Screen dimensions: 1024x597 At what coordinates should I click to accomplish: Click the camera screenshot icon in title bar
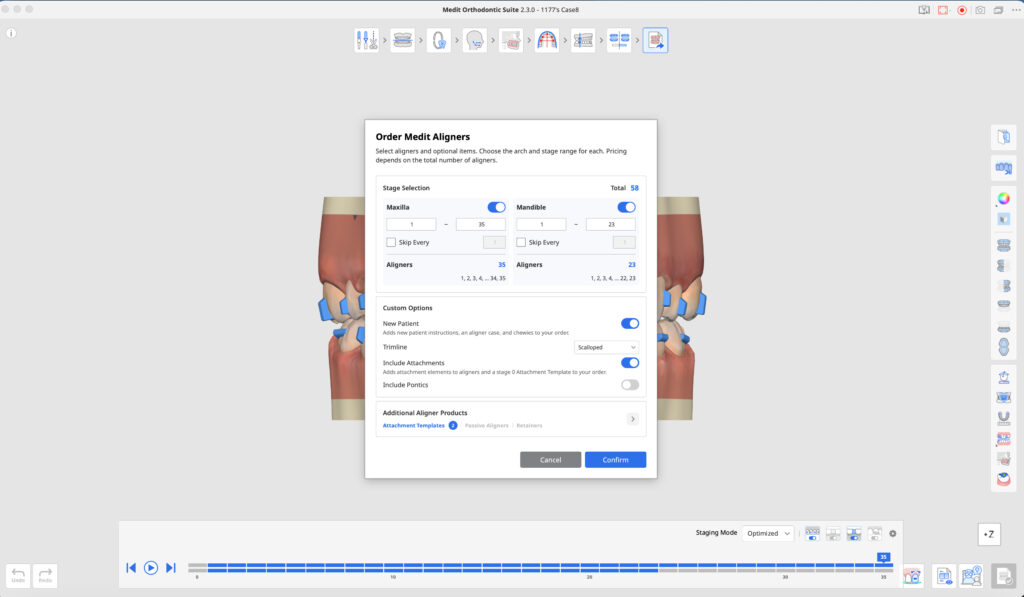pos(980,10)
